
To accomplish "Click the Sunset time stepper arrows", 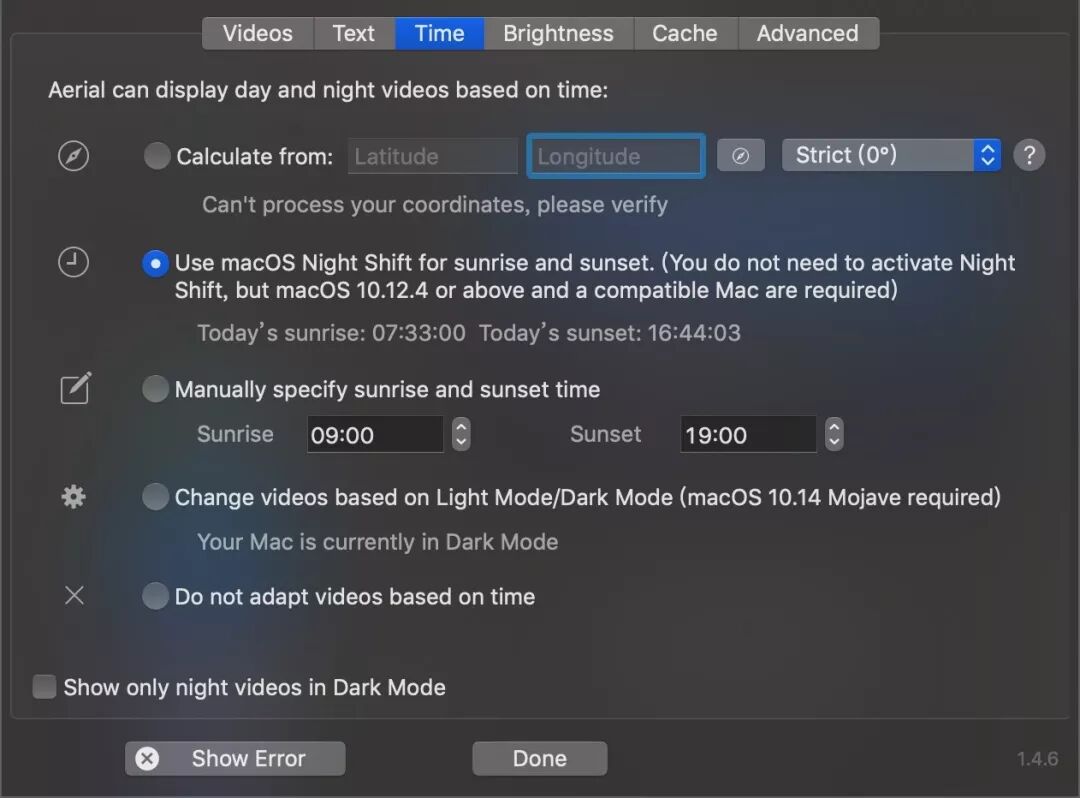I will [834, 434].
